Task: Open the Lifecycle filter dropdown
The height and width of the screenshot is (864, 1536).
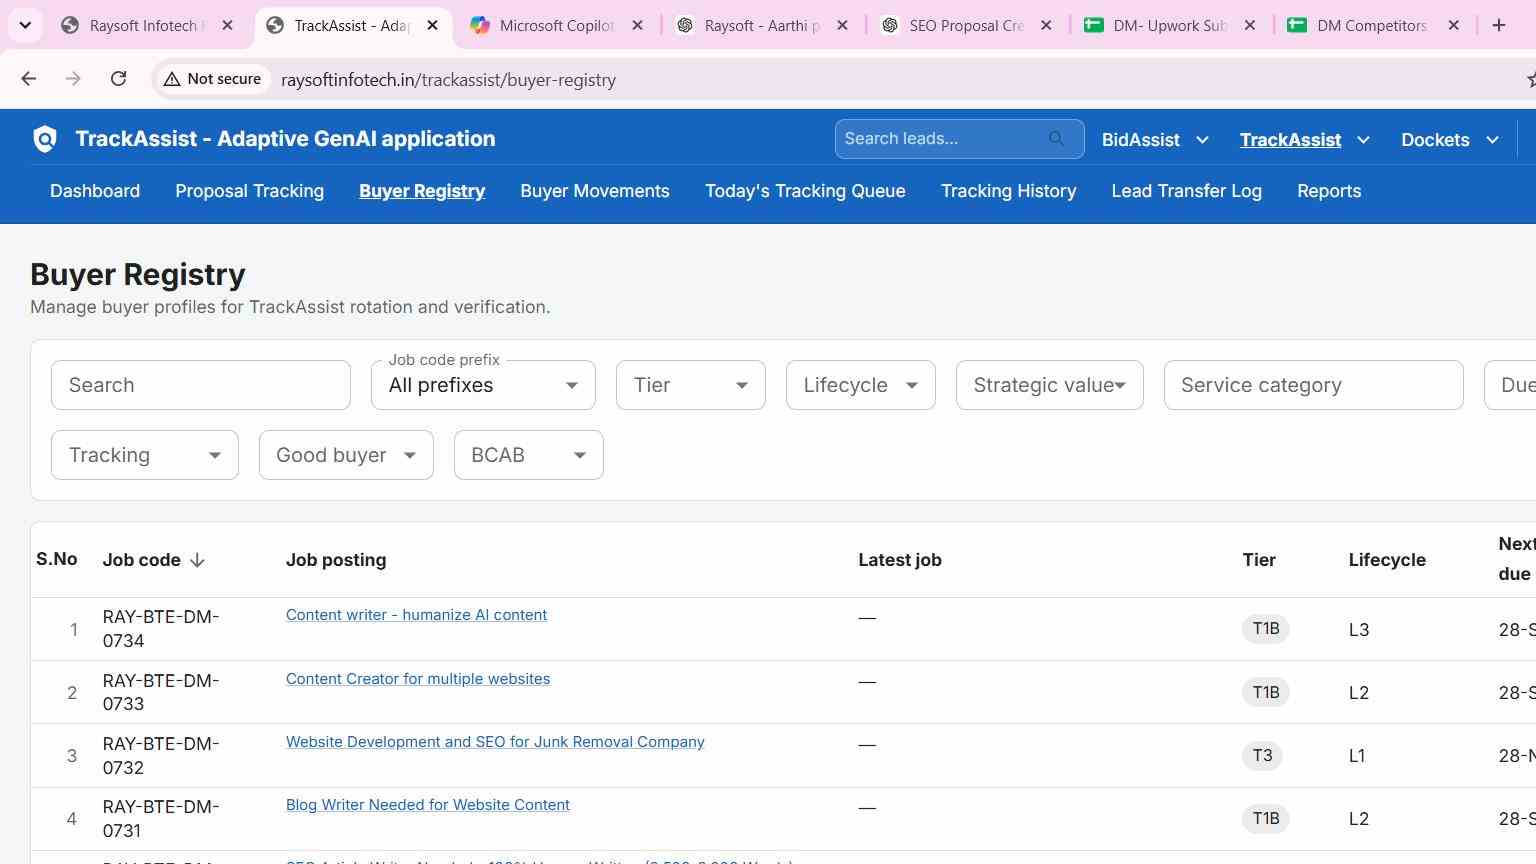Action: (x=860, y=385)
